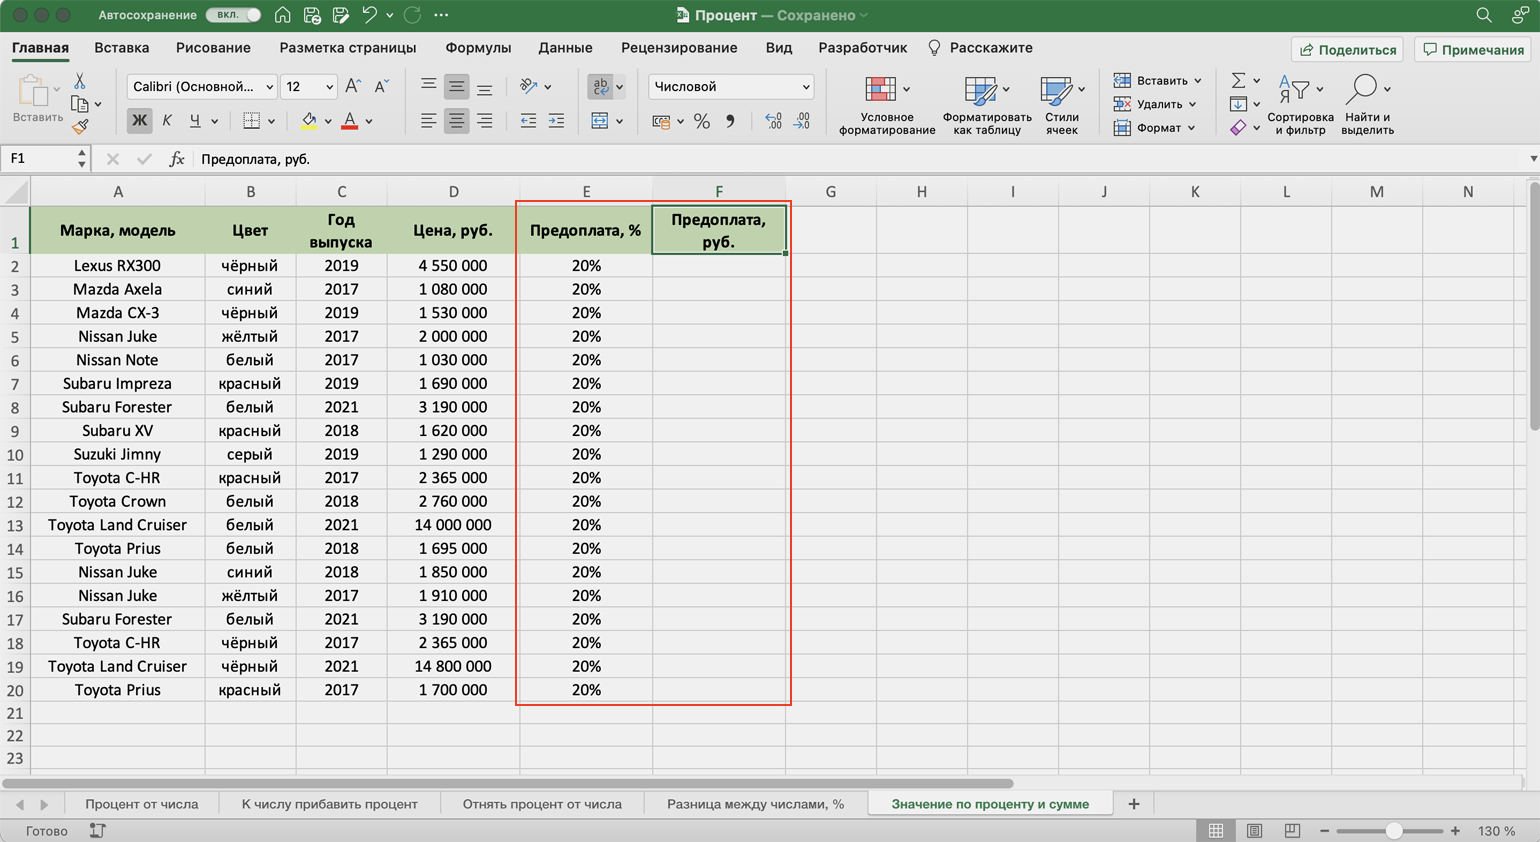Expand the number format dropdown
Screen dimensions: 1540x842
730,87
